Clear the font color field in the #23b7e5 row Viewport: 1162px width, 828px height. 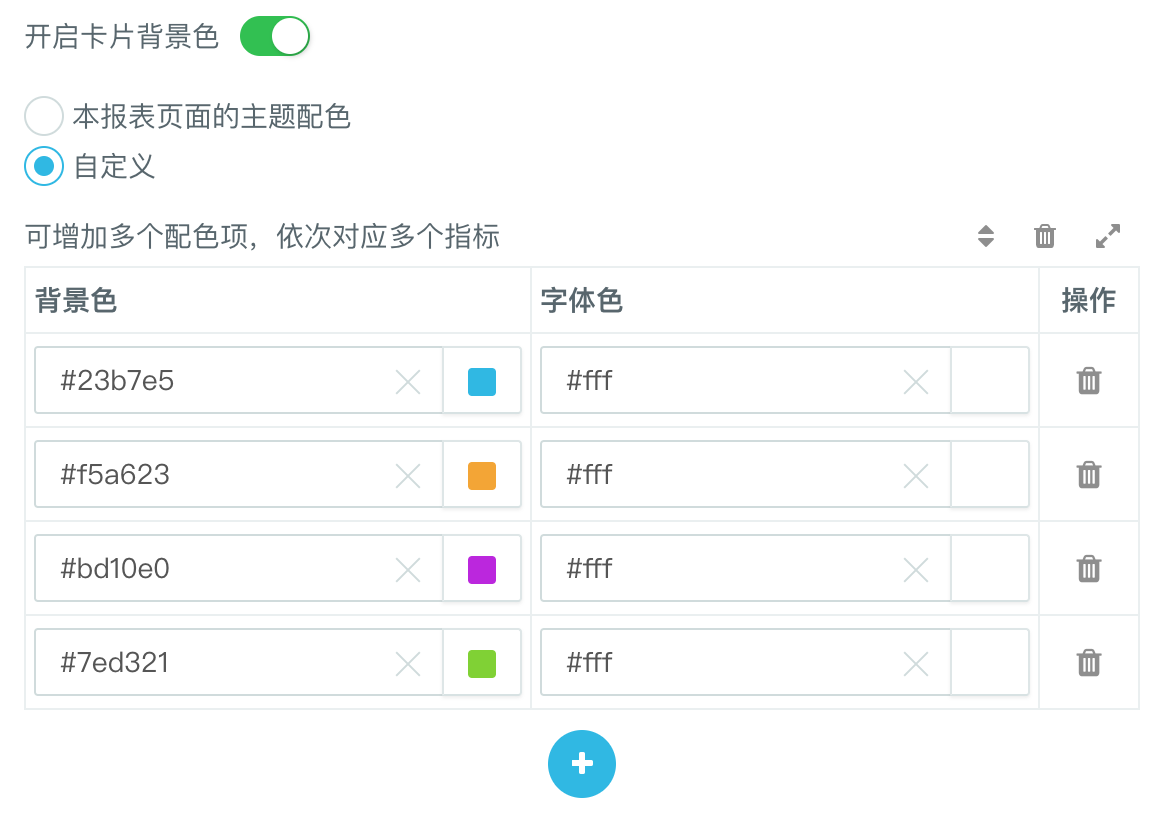pos(916,382)
